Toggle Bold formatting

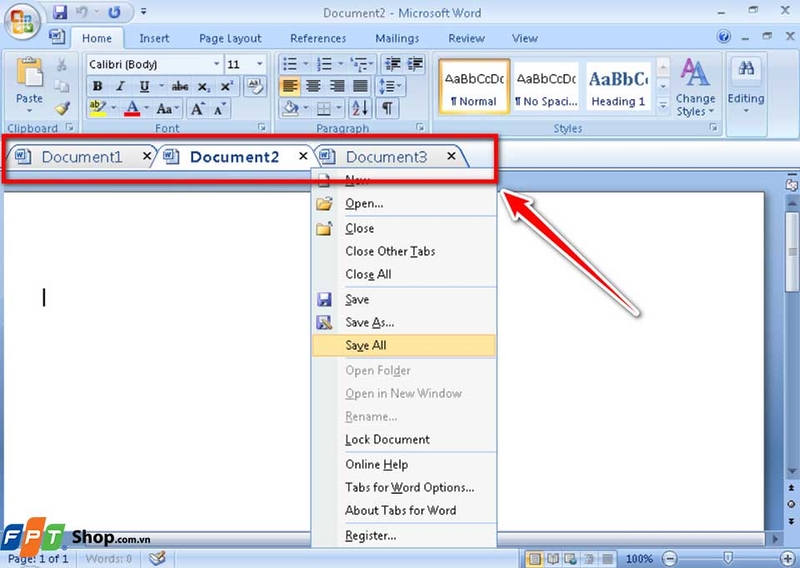pyautogui.click(x=97, y=86)
